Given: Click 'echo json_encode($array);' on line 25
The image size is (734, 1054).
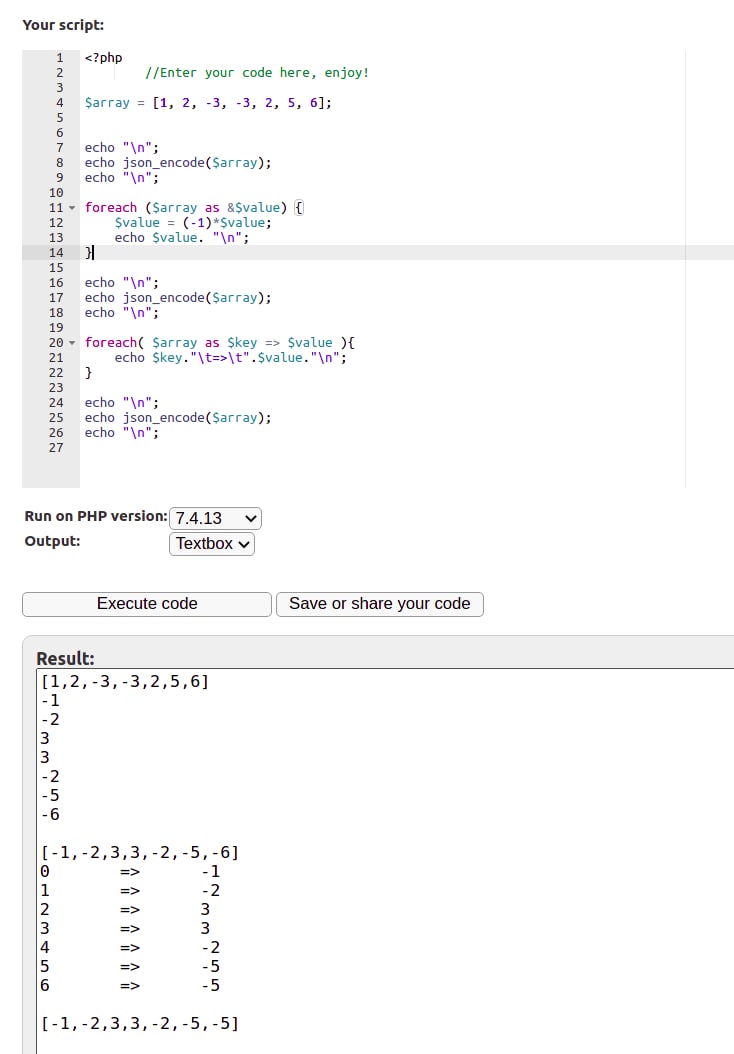Looking at the screenshot, I should (178, 417).
